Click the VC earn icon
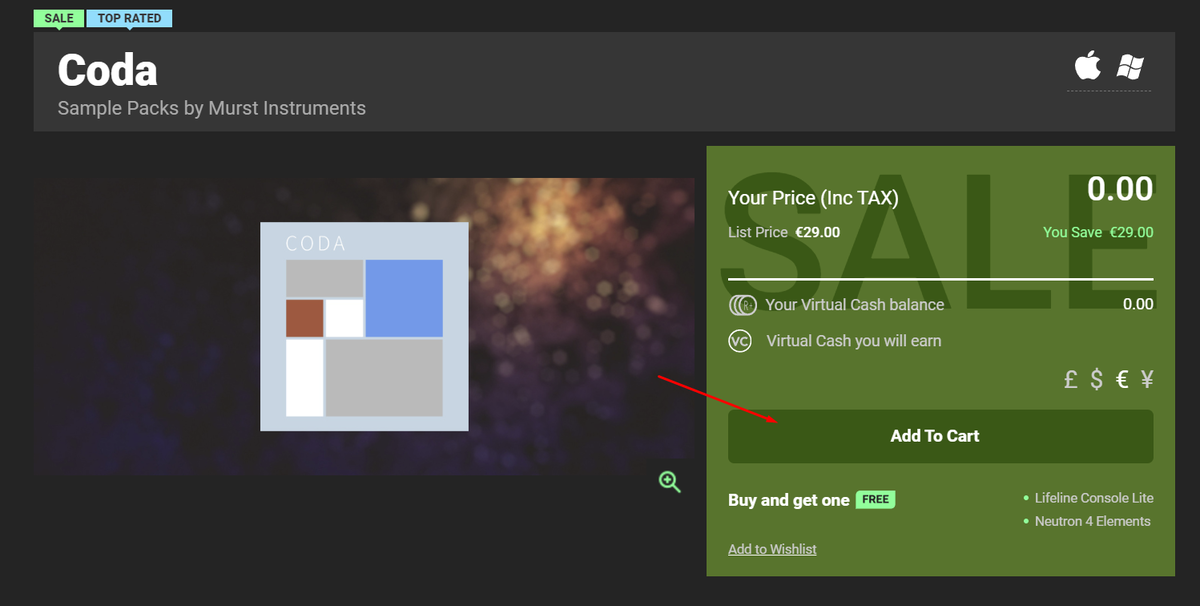This screenshot has width=1200, height=606. click(740, 341)
